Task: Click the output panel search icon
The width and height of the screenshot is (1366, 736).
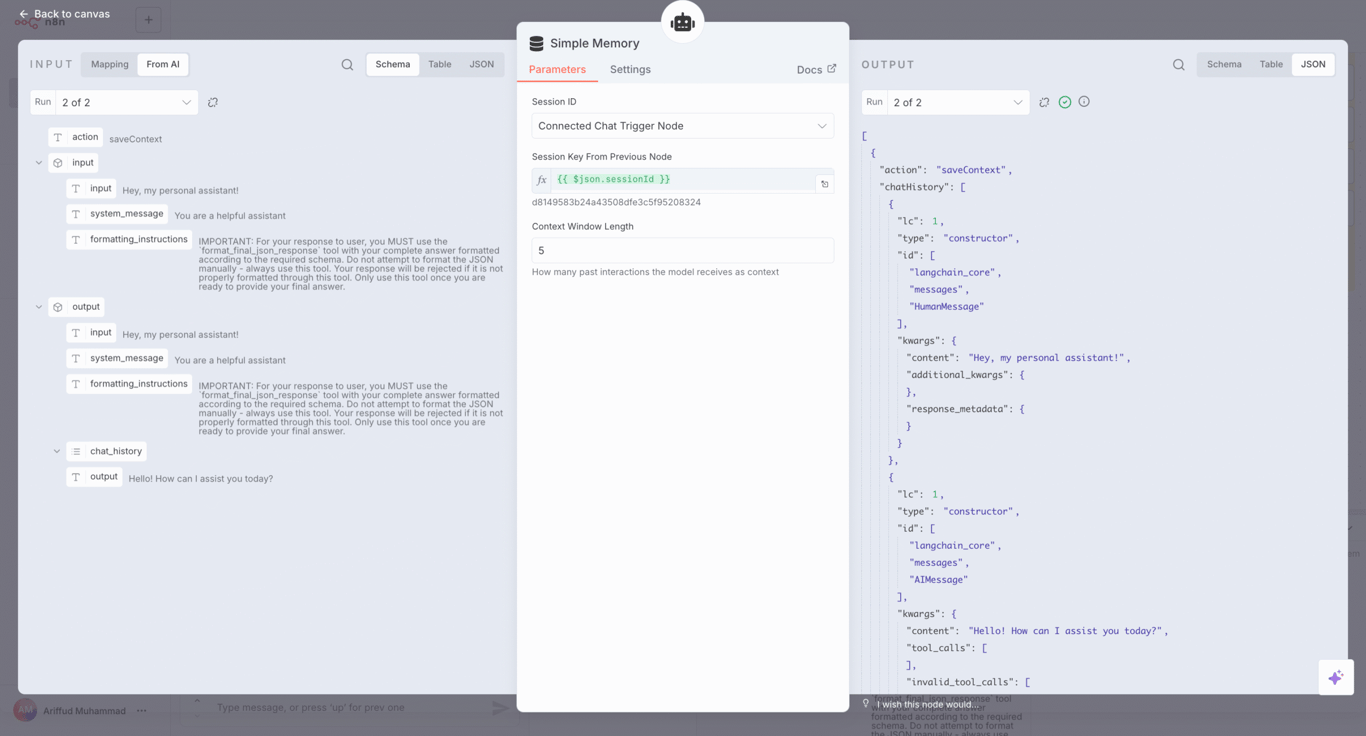Action: tap(1179, 65)
